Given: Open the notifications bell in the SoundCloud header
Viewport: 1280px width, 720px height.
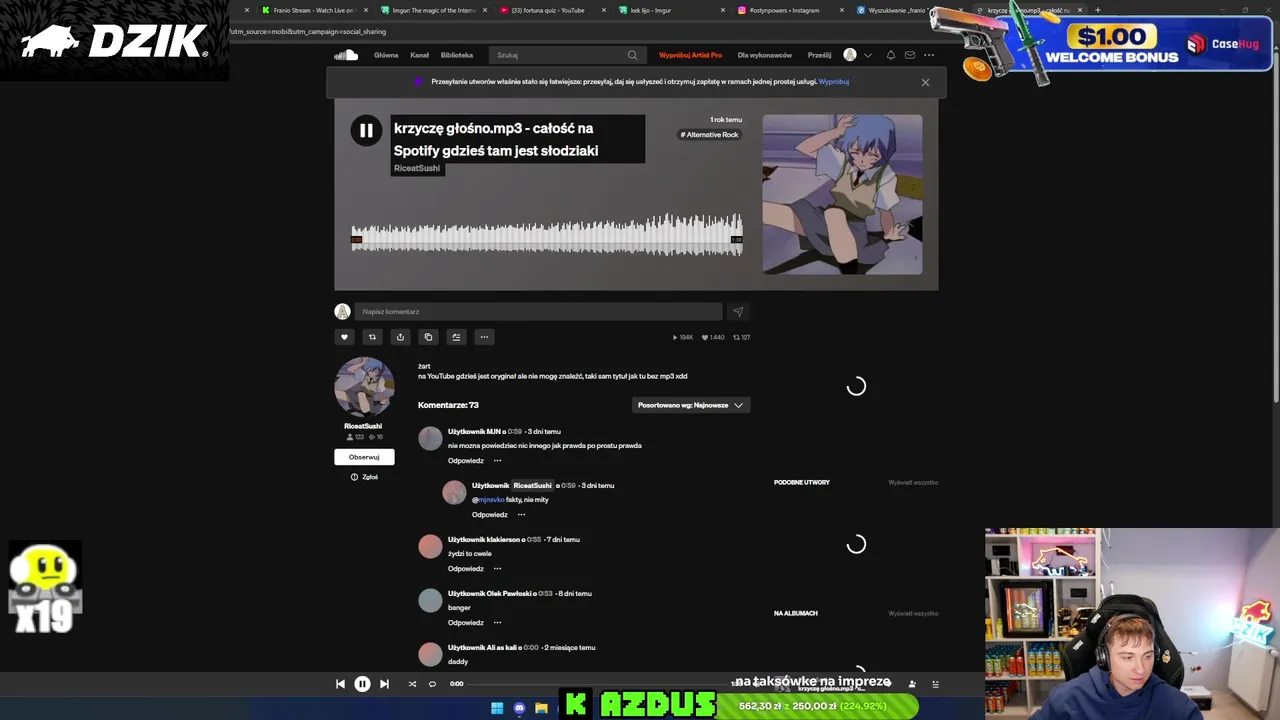Looking at the screenshot, I should 891,55.
